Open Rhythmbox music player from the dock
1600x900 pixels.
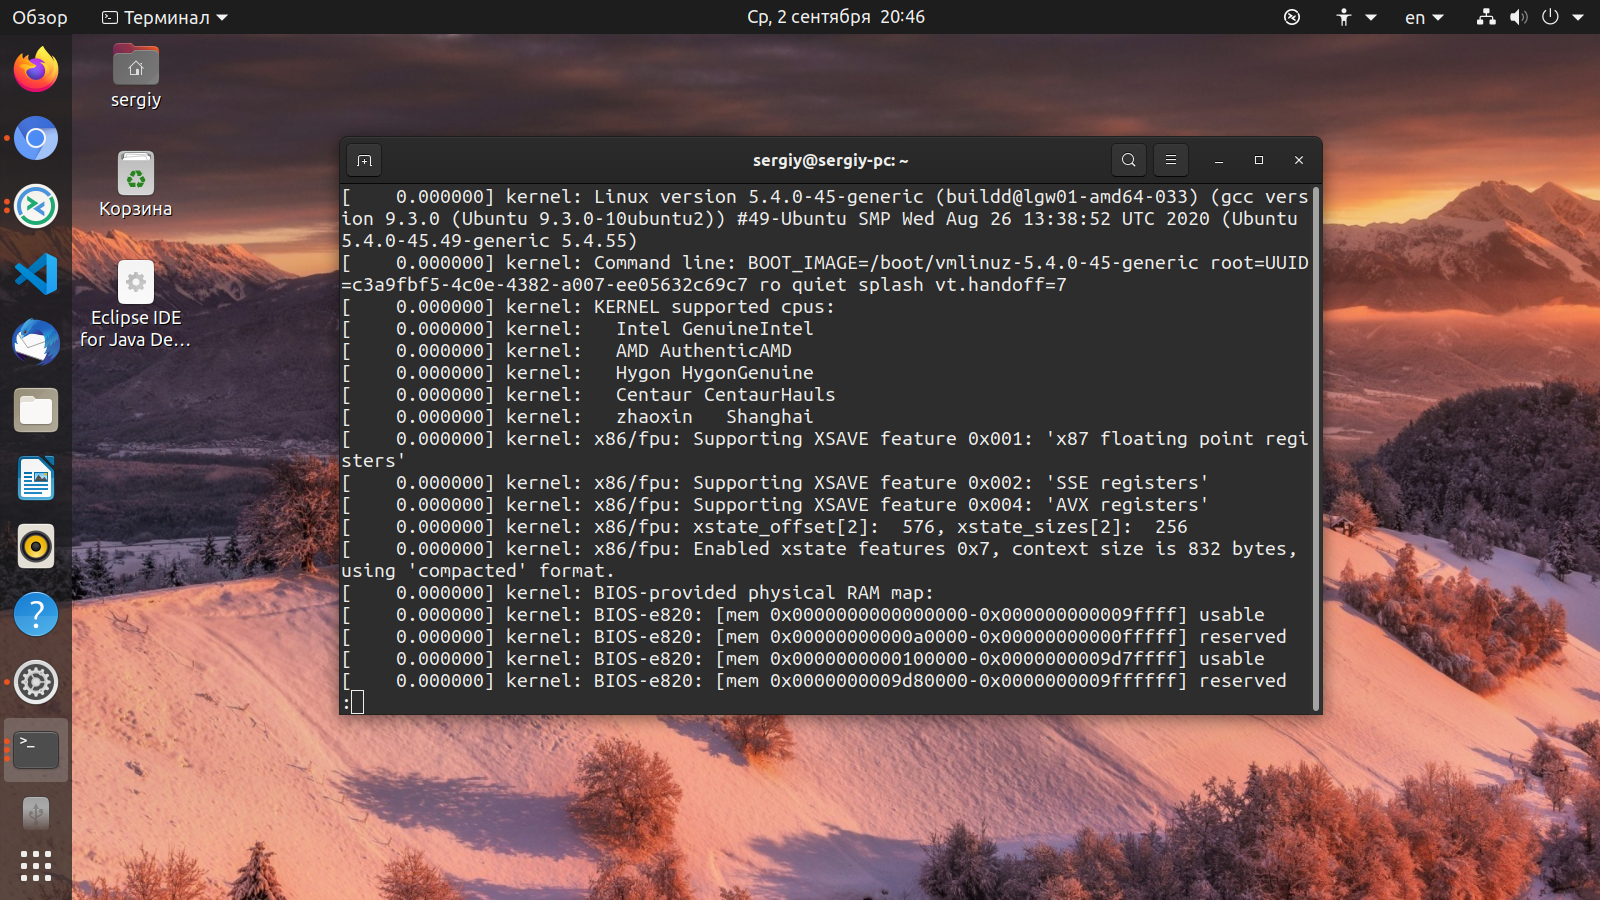click(x=36, y=546)
